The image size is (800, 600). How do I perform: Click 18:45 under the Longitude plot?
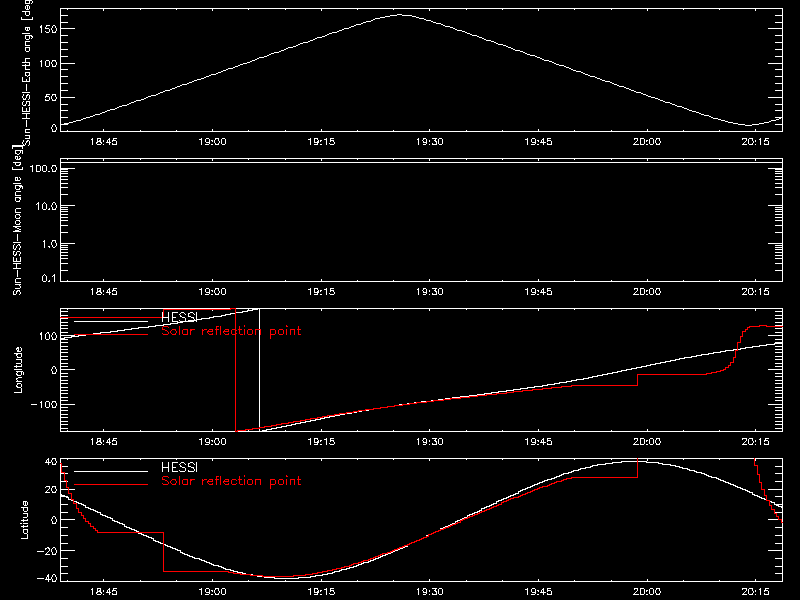[x=104, y=442]
